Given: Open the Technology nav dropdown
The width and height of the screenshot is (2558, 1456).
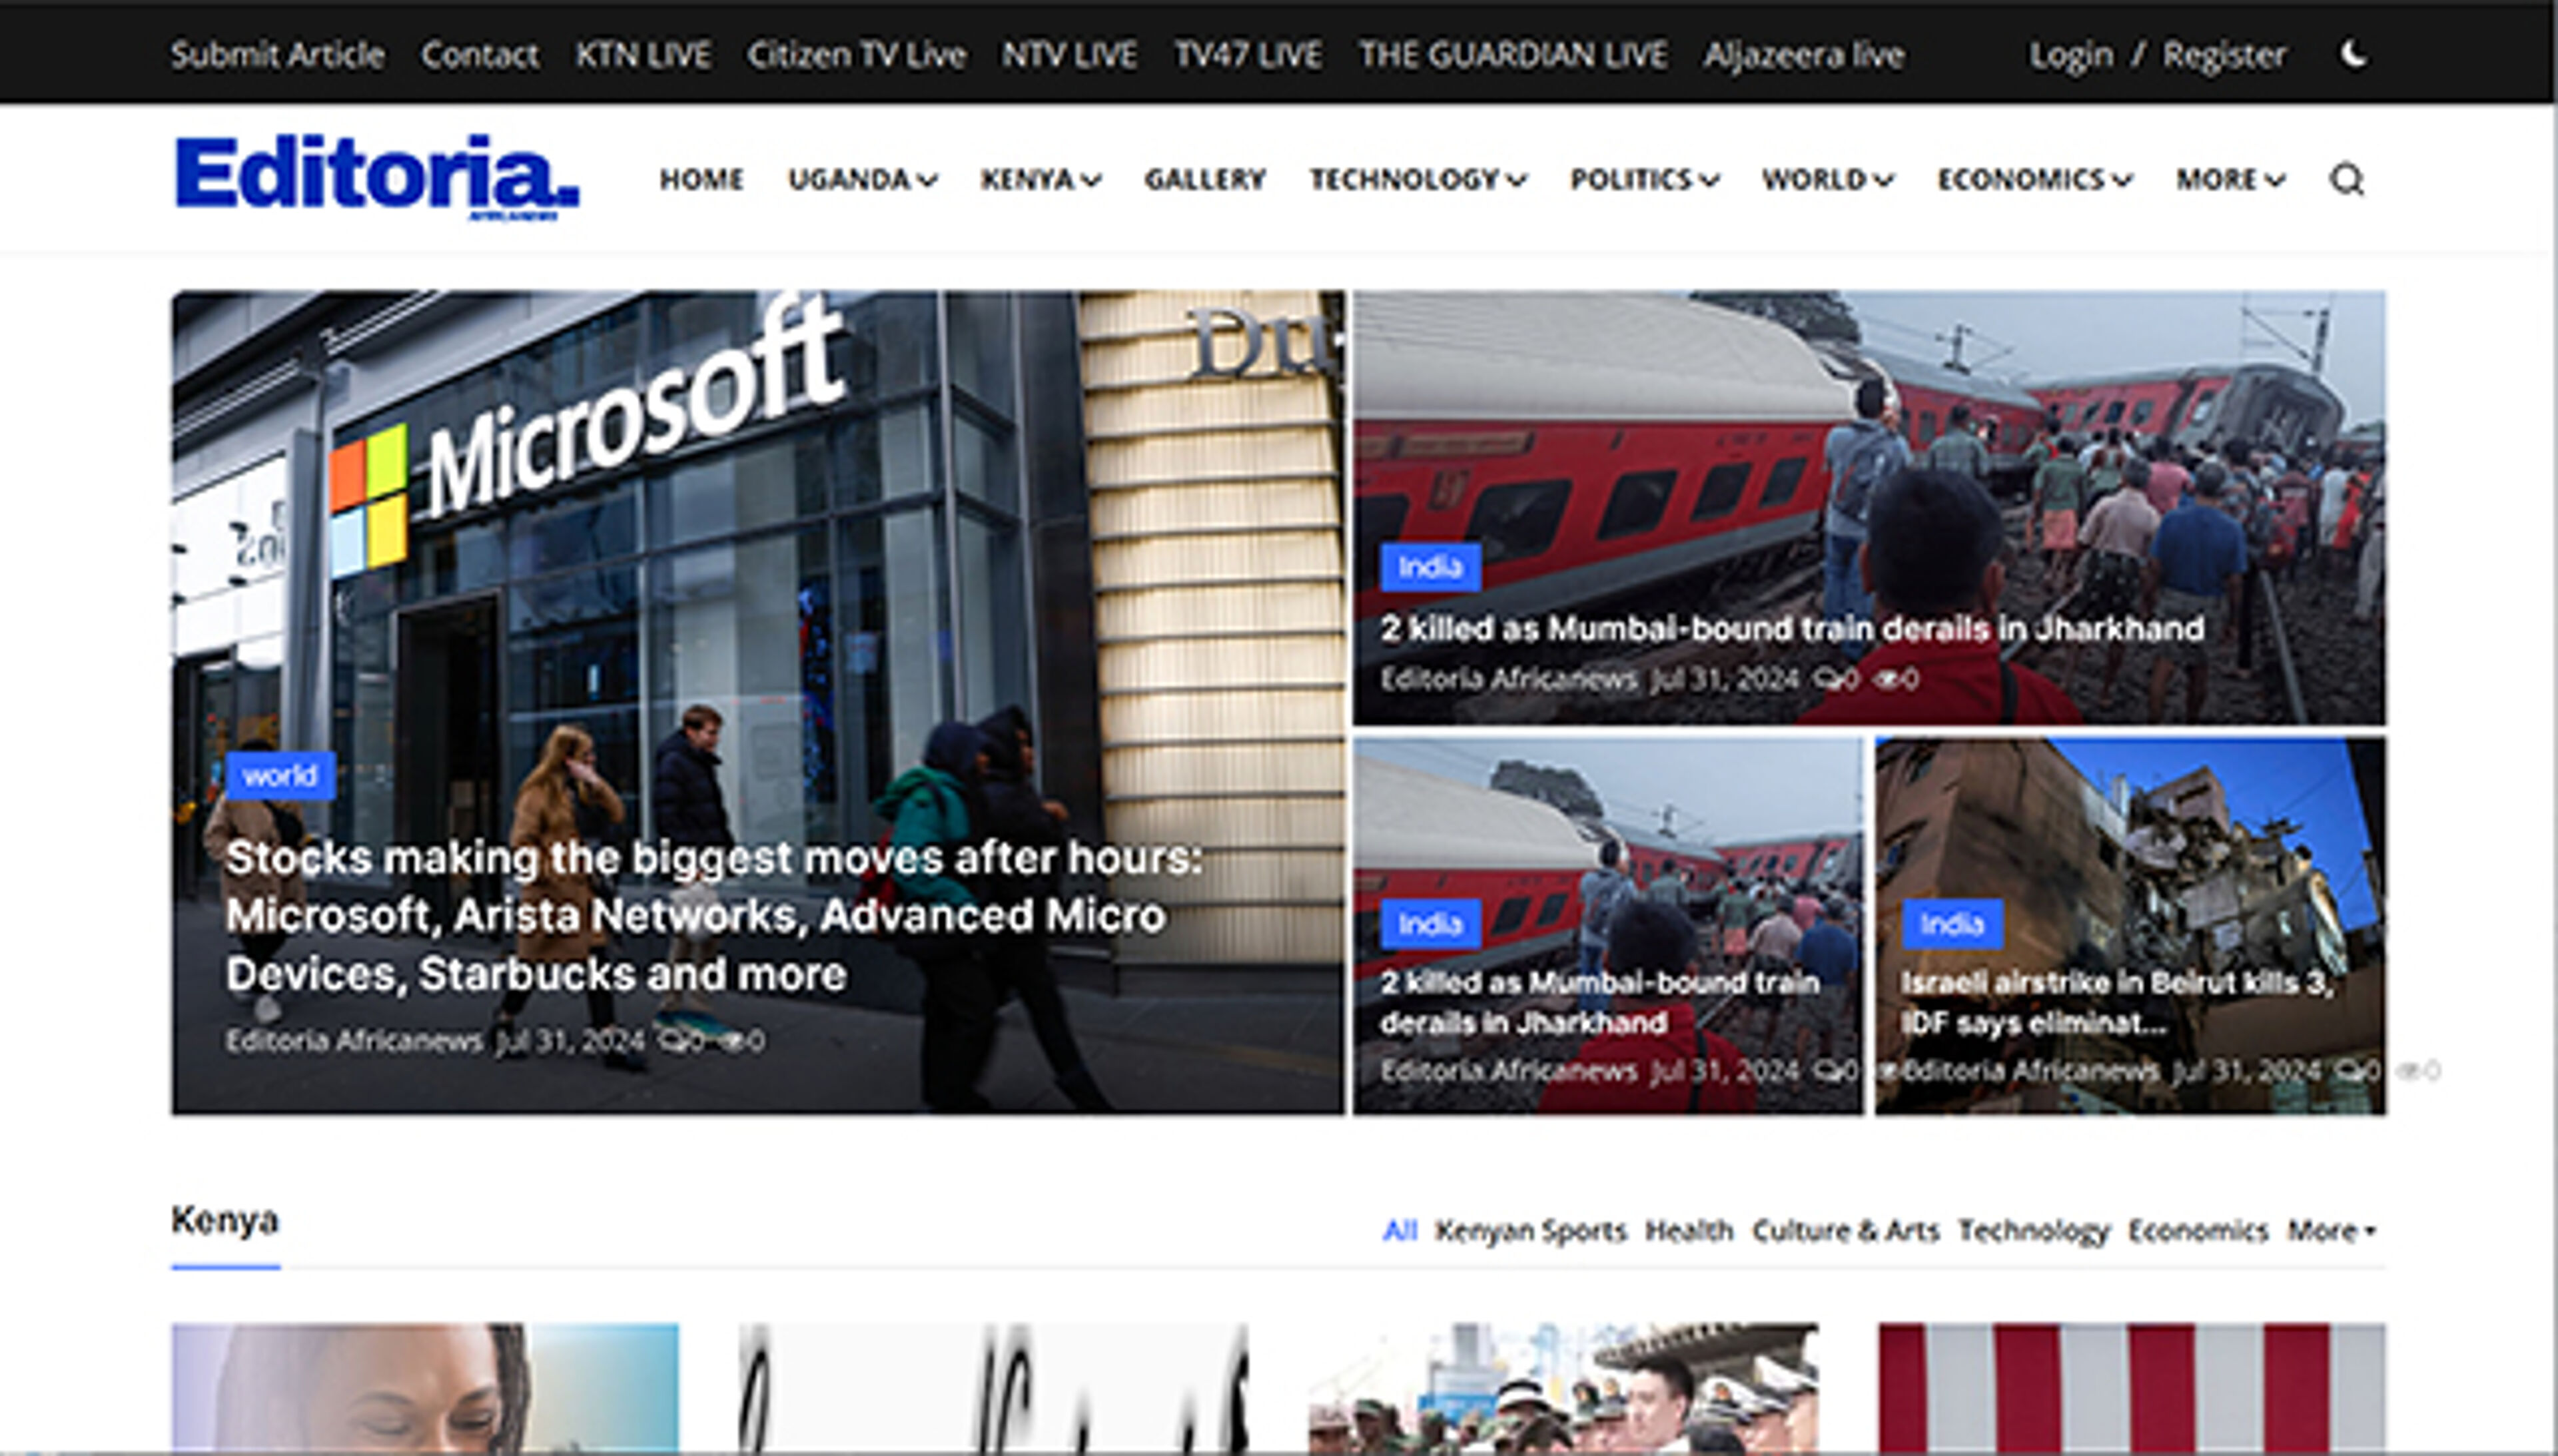Looking at the screenshot, I should tap(1417, 180).
